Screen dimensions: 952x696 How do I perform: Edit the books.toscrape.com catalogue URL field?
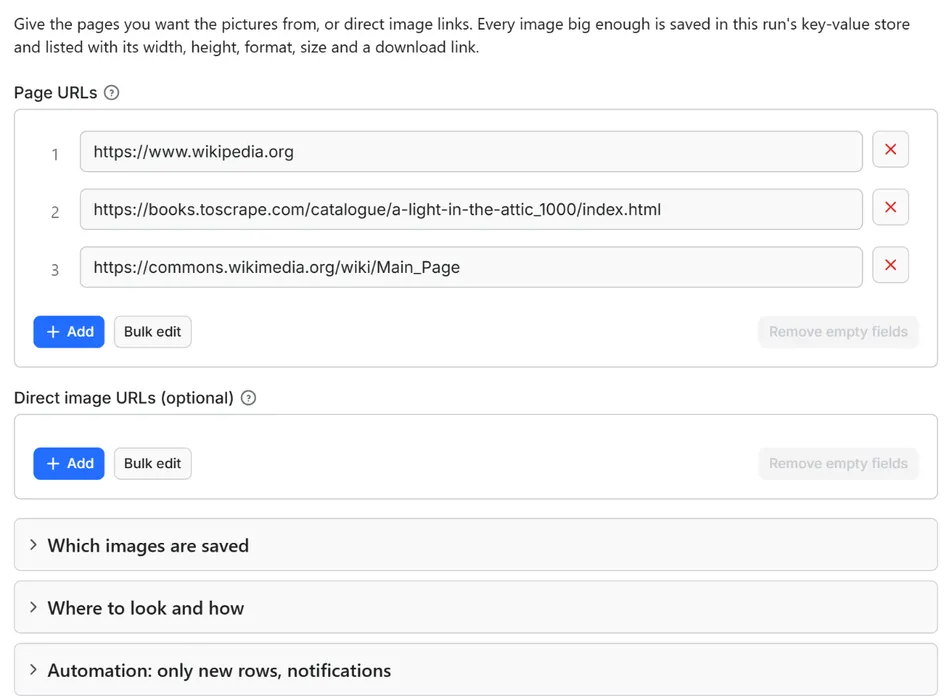pyautogui.click(x=471, y=209)
